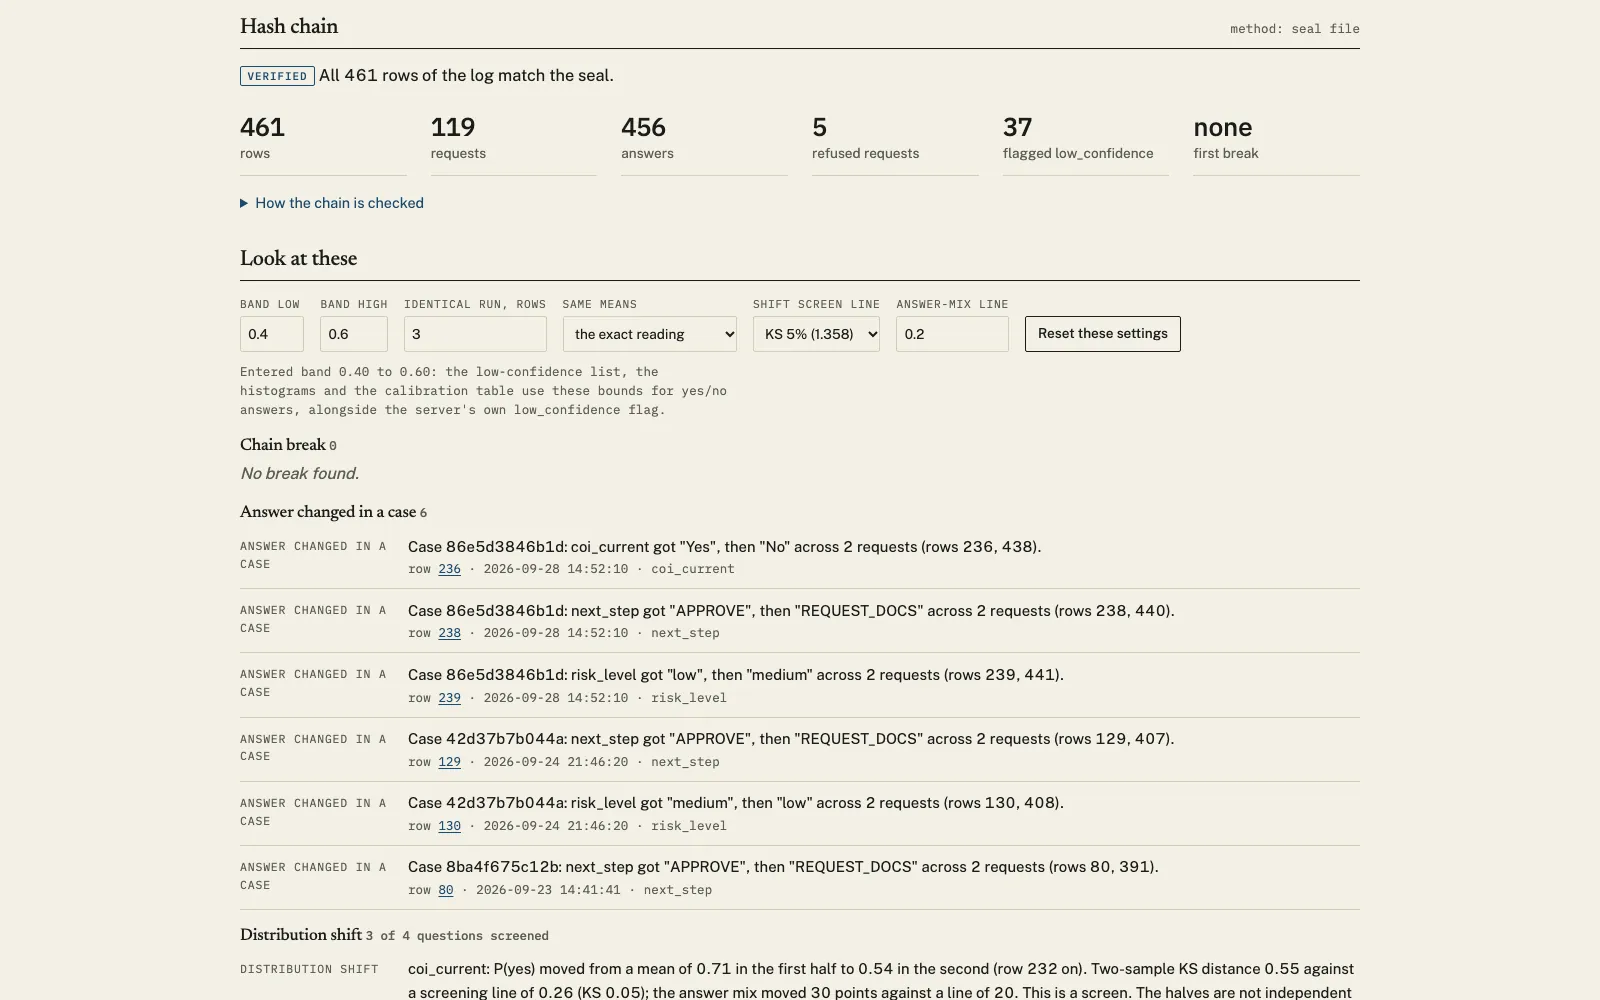
Task: Click the '37' flagged low_confidence count
Action: tap(1017, 127)
